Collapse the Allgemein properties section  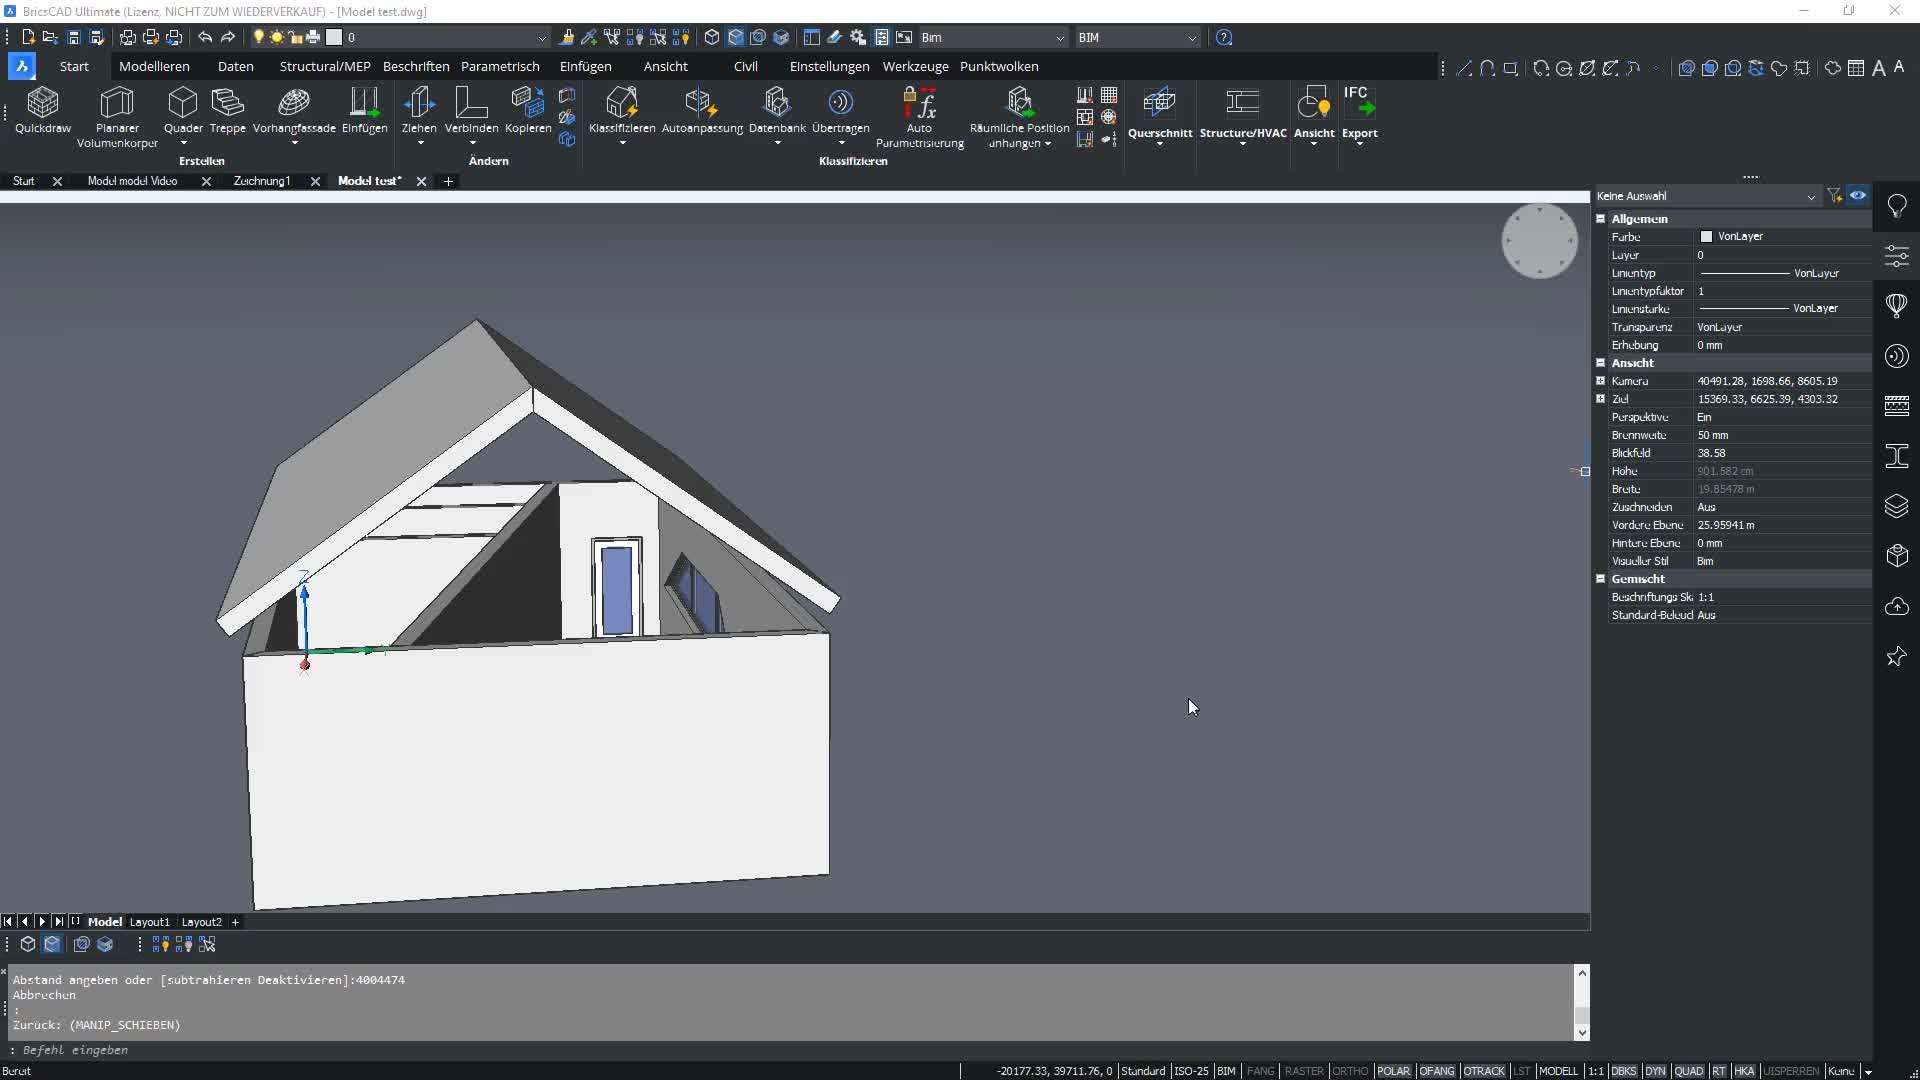coord(1600,219)
